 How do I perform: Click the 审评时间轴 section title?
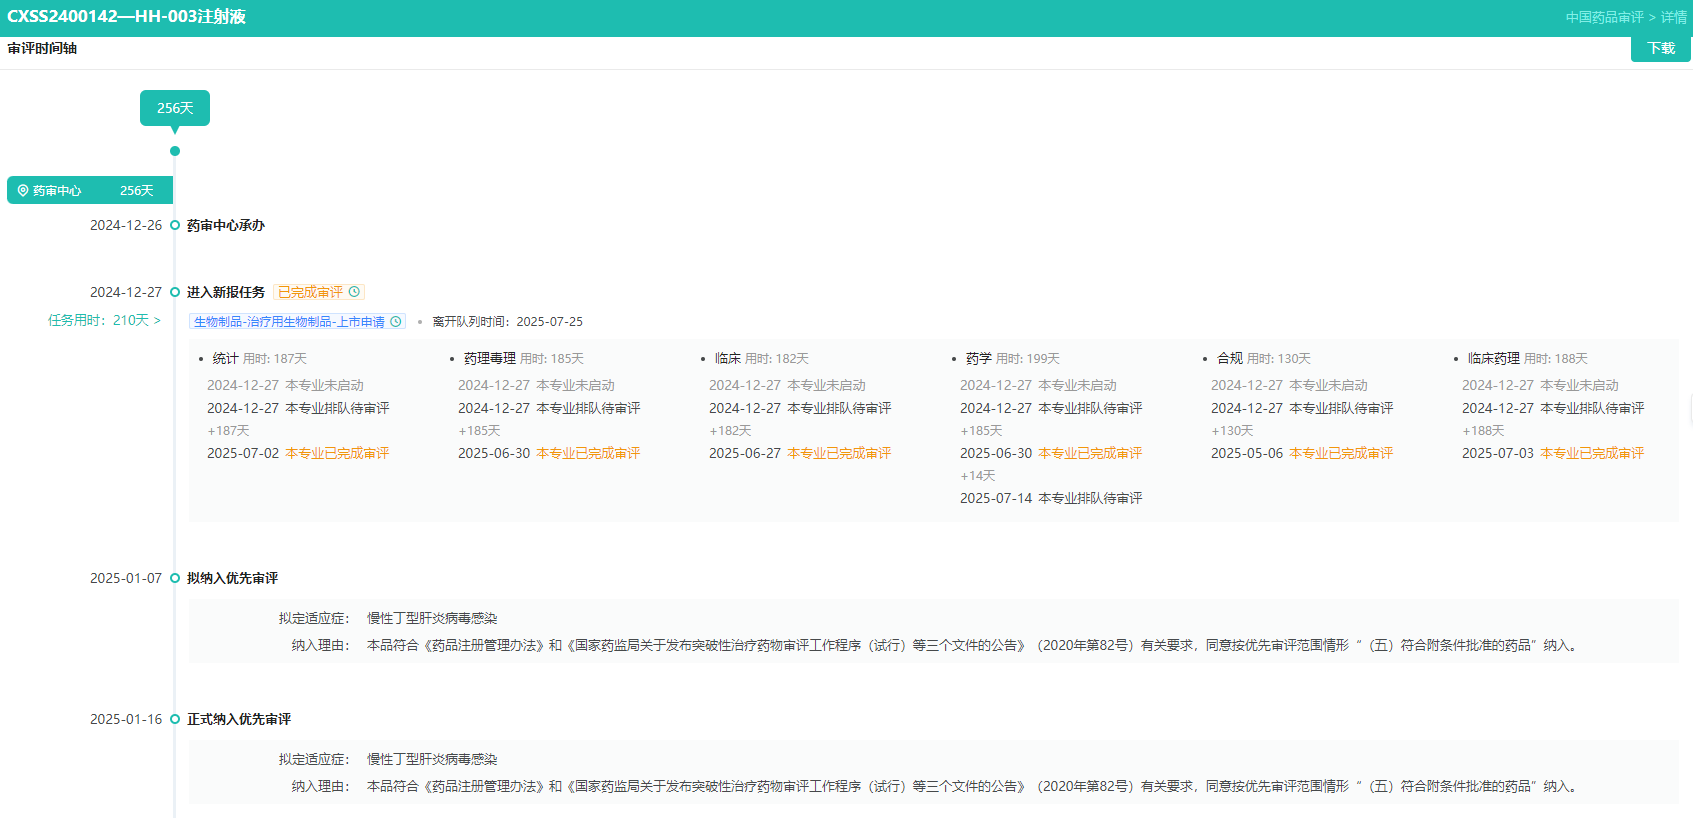(x=42, y=48)
